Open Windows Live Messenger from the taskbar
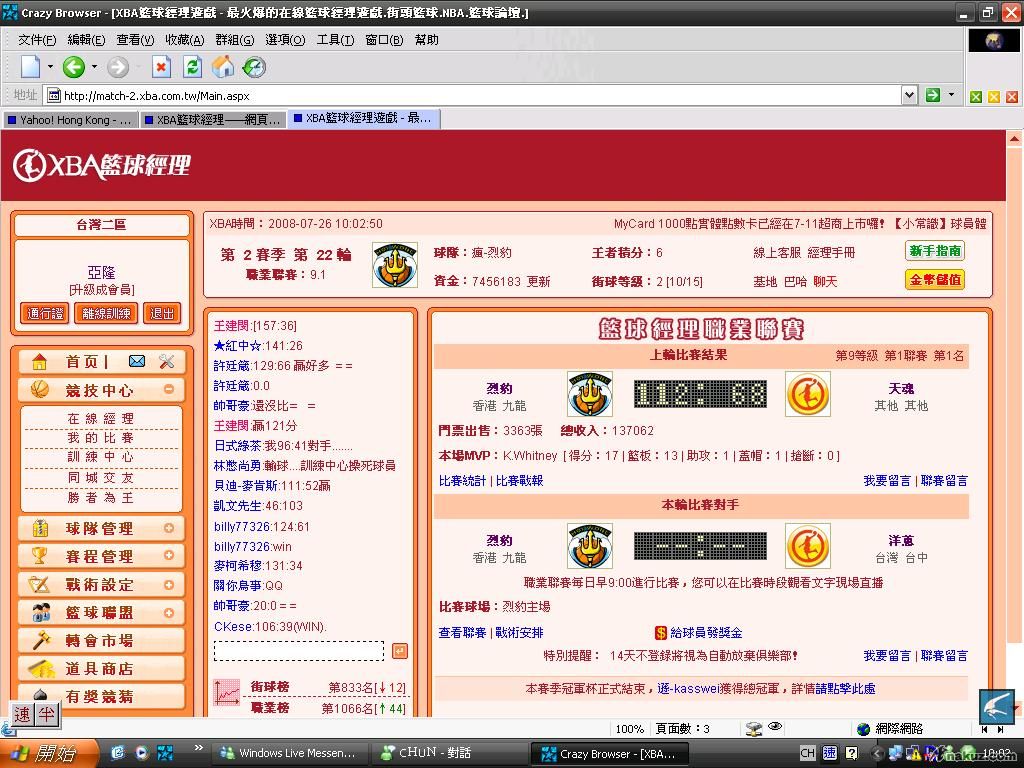 (x=288, y=753)
